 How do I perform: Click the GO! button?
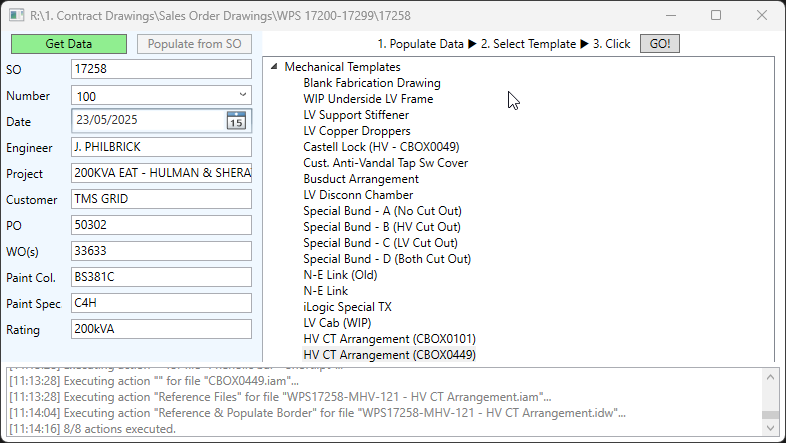660,44
